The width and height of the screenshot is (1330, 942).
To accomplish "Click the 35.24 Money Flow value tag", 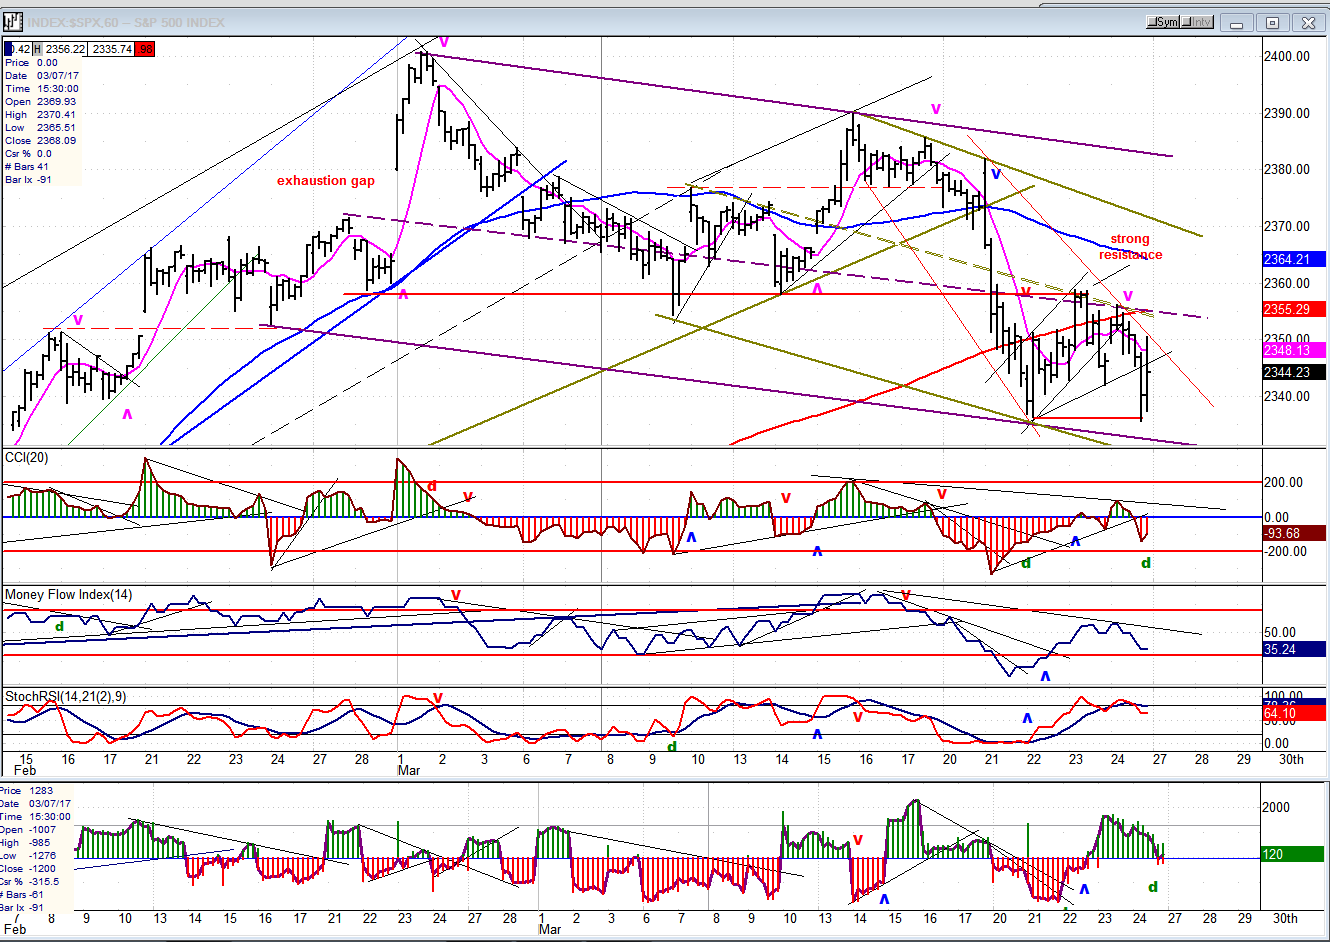I will click(x=1294, y=649).
